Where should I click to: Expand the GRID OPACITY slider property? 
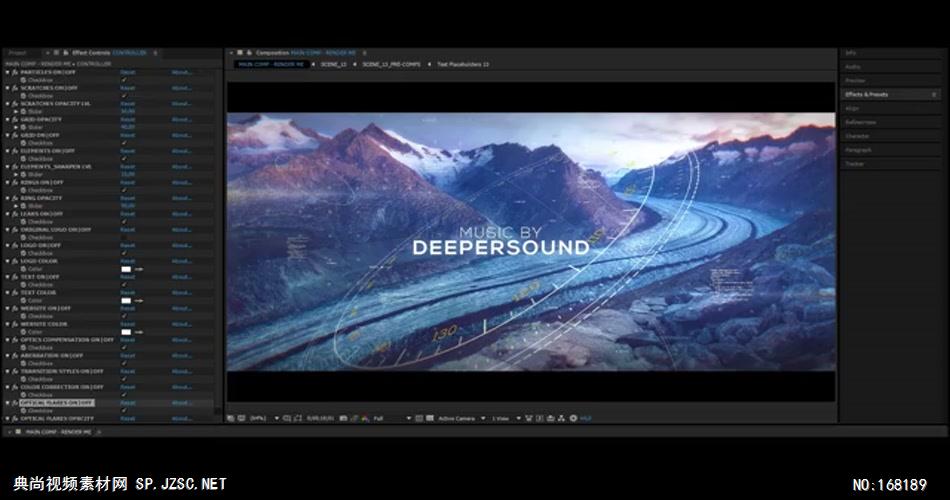pyautogui.click(x=16, y=127)
